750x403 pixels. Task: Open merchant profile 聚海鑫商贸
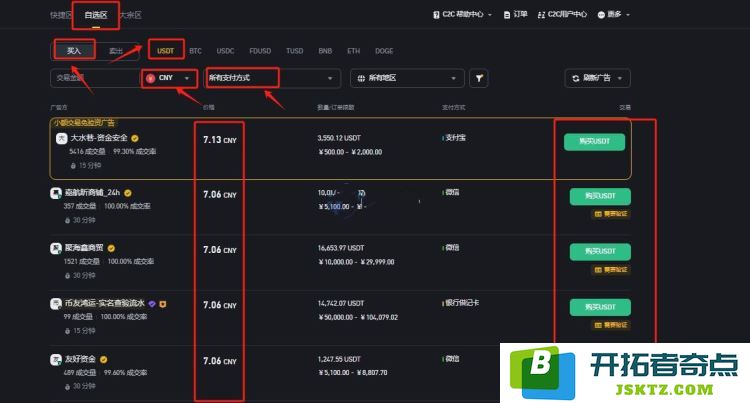pos(84,248)
